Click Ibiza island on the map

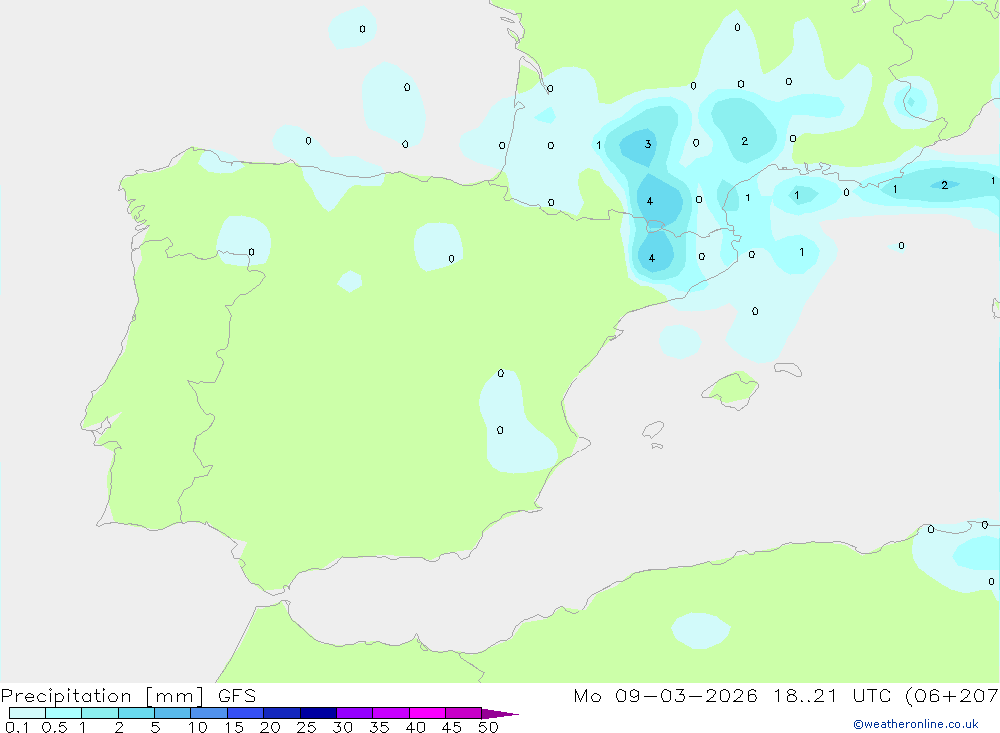click(x=653, y=430)
